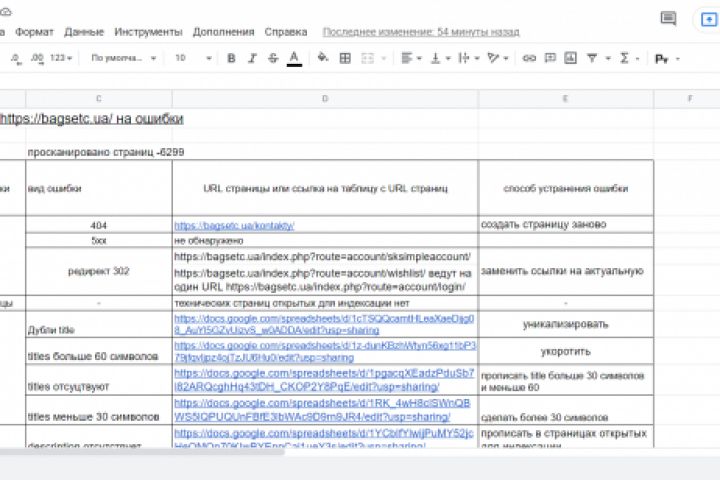The width and height of the screenshot is (720, 480).
Task: Select column E header
Action: pyautogui.click(x=566, y=99)
